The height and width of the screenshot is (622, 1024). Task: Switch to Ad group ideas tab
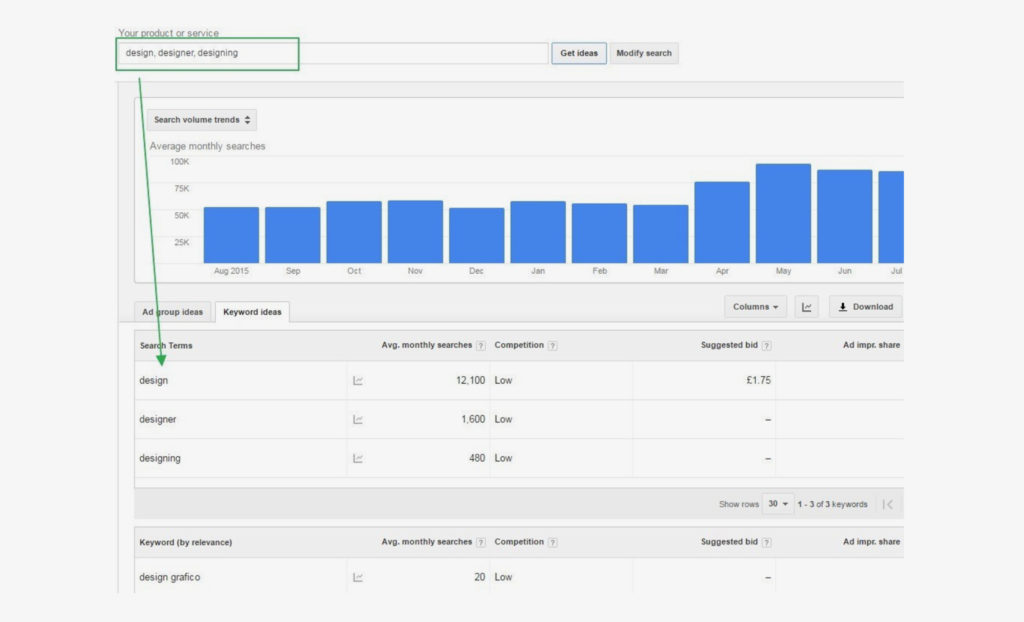point(172,312)
